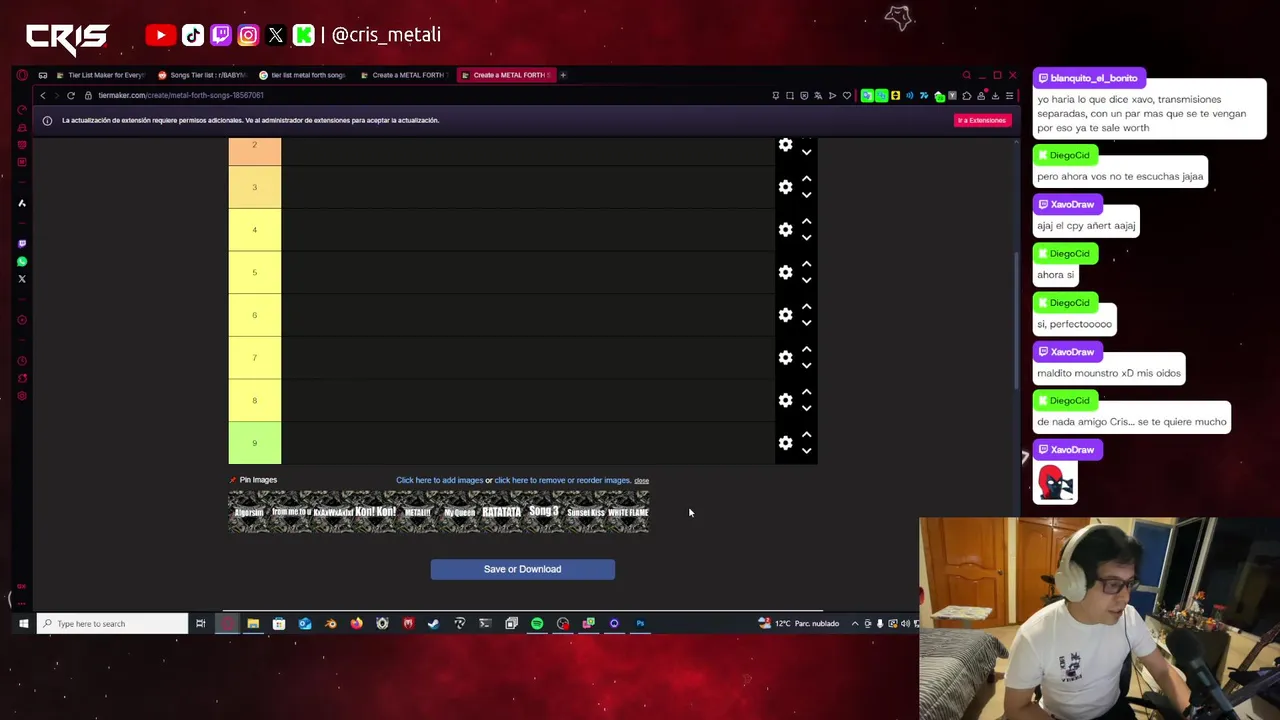The image size is (1280, 720).
Task: Select the METAL!! song image
Action: tap(417, 512)
